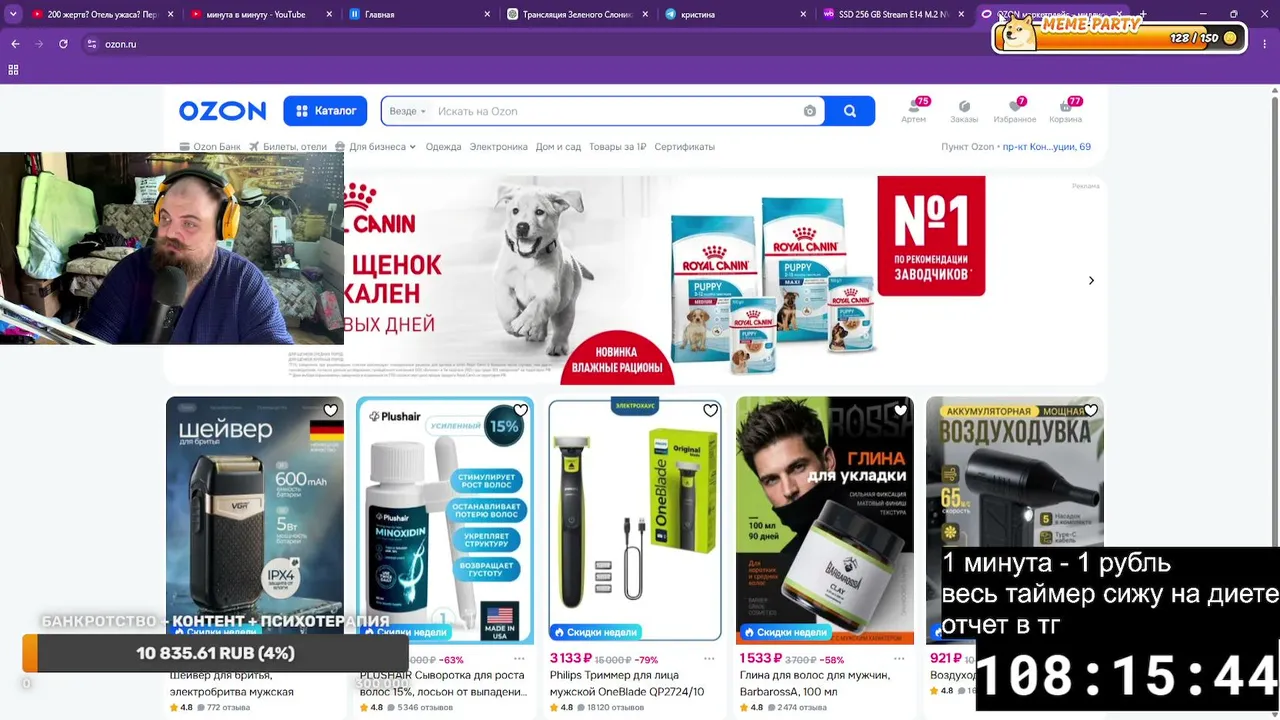
Task: View site information icon in address bar
Action: pos(92,44)
